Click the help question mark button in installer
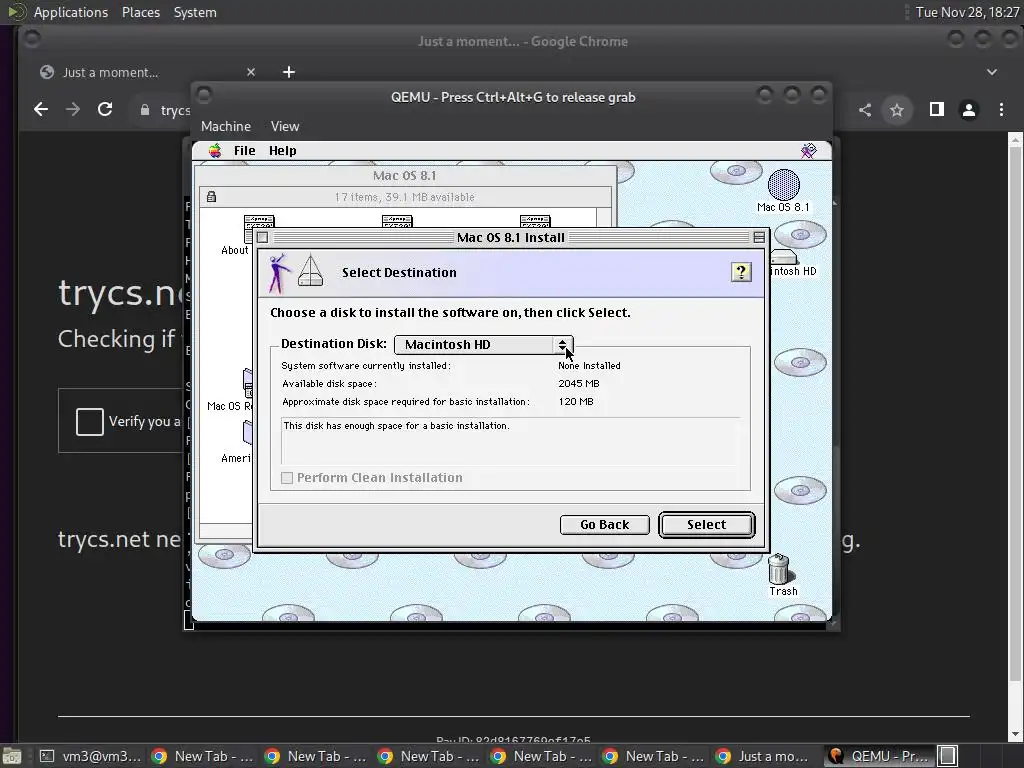This screenshot has height=768, width=1024. 741,272
